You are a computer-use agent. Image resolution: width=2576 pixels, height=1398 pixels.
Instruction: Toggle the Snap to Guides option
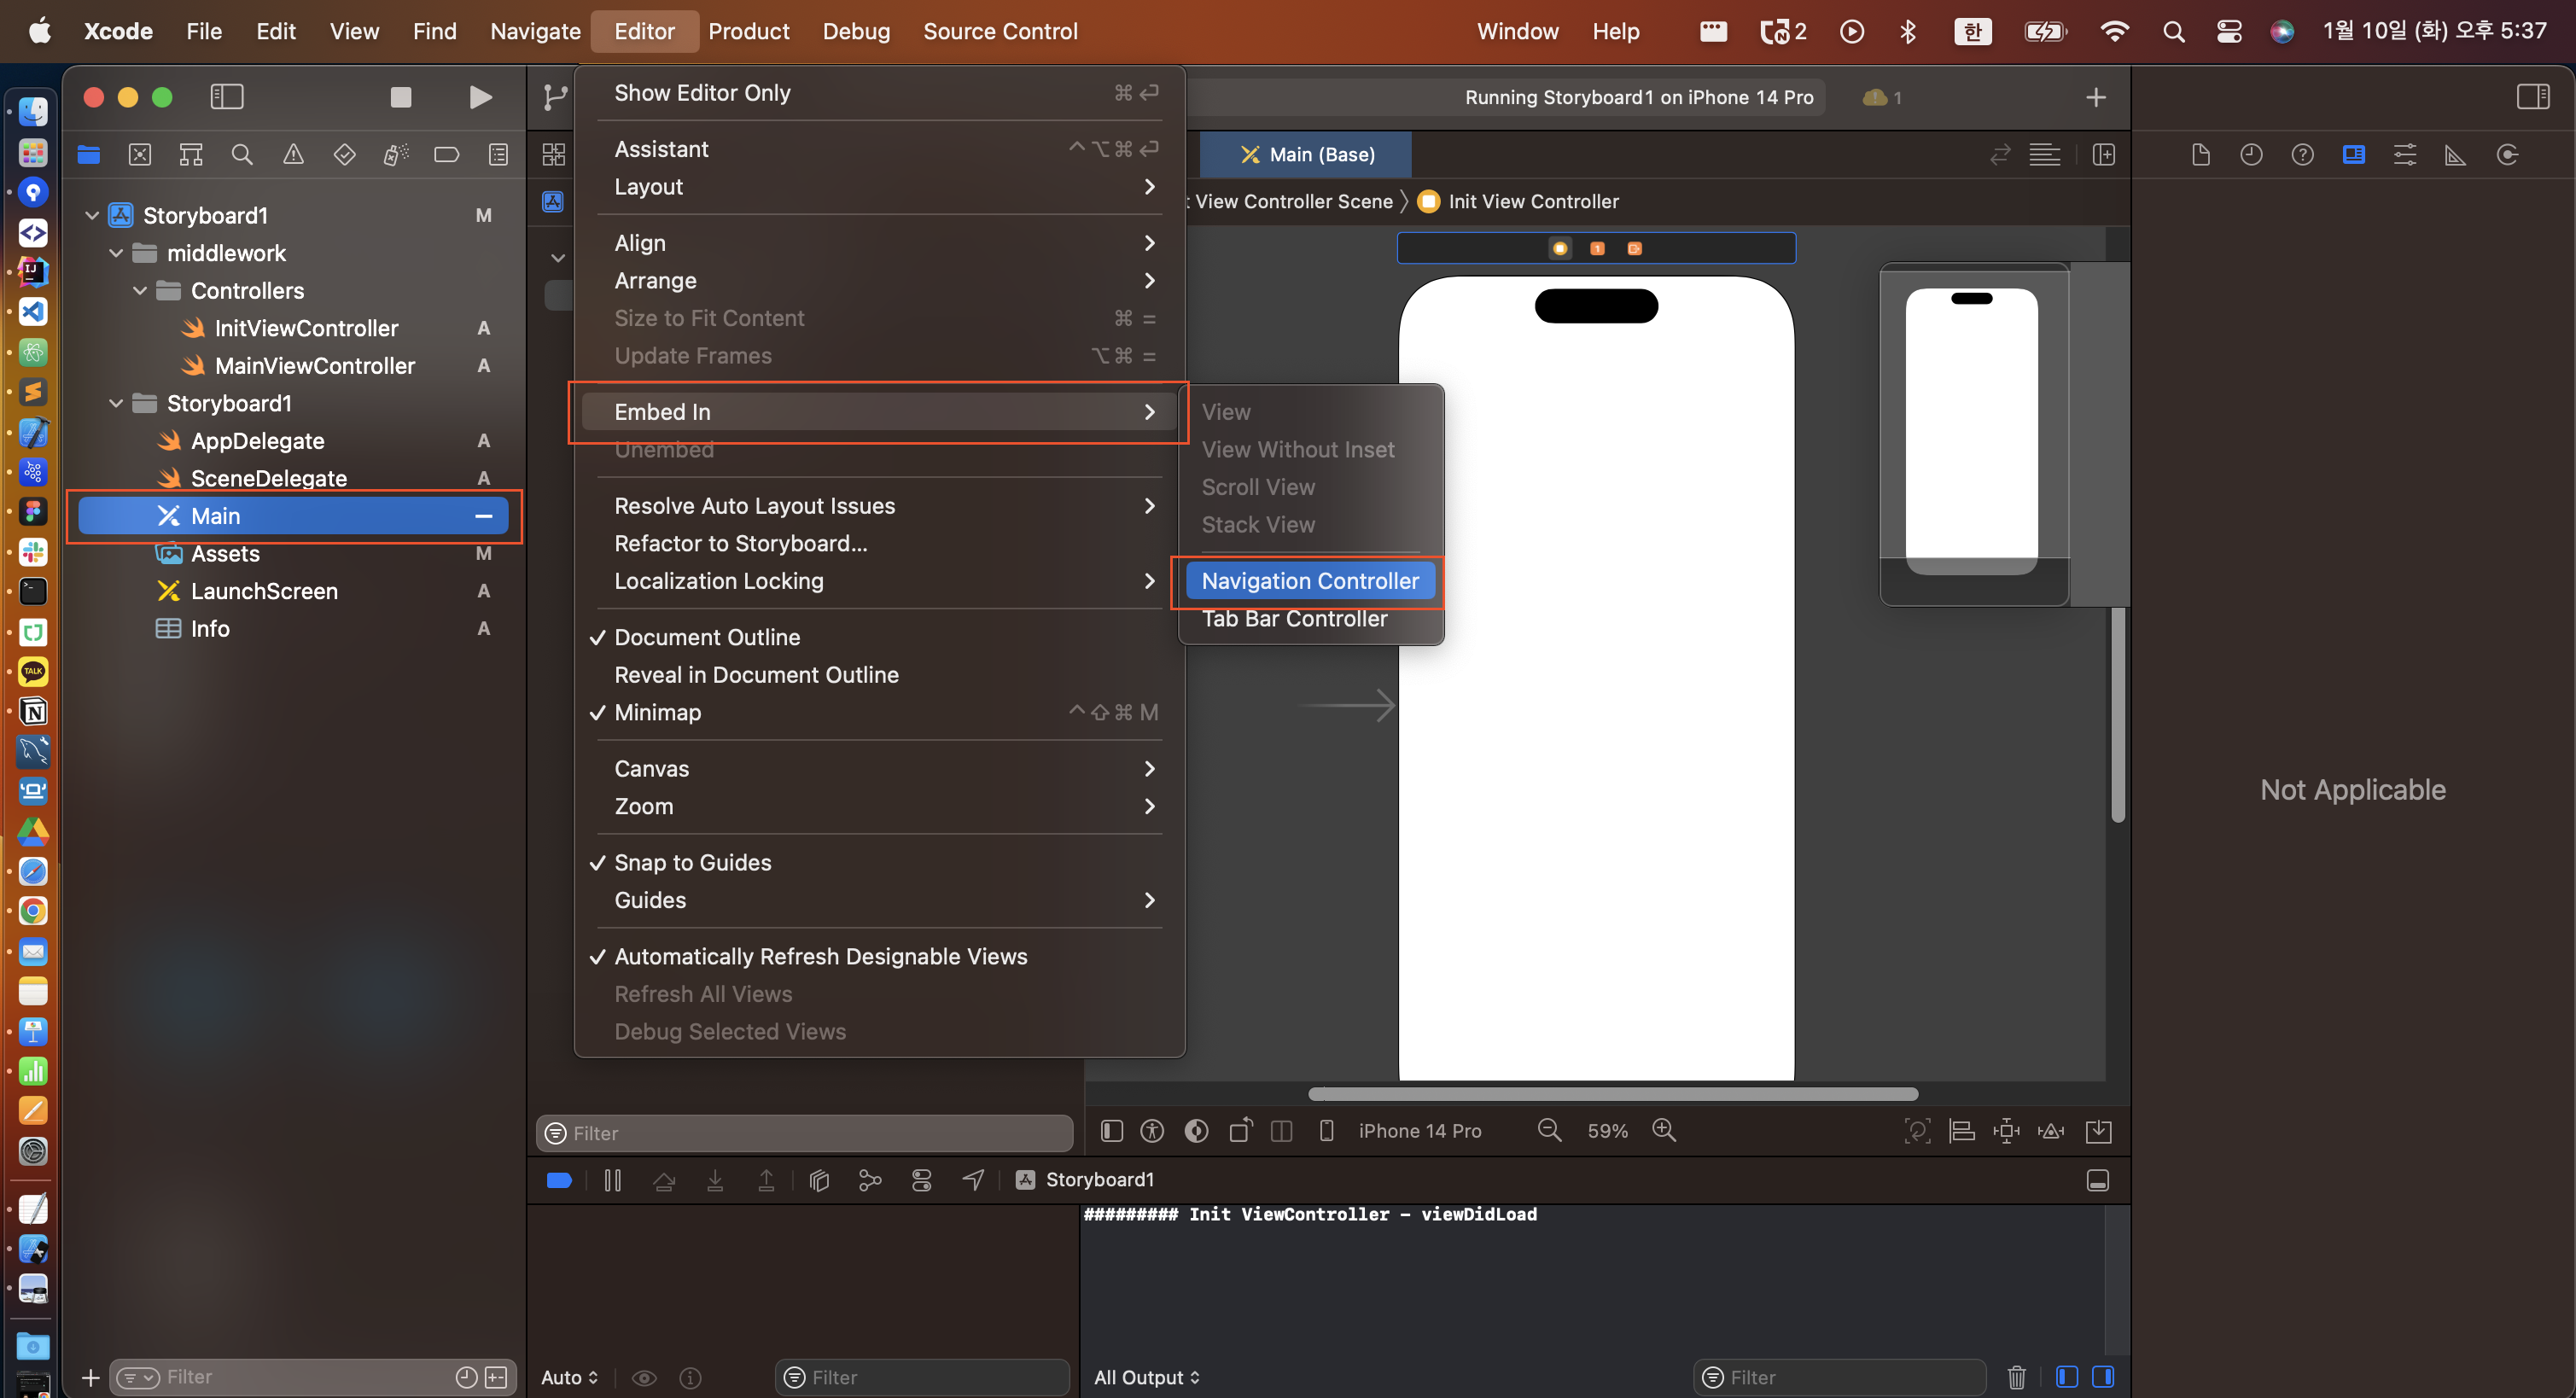tap(692, 863)
